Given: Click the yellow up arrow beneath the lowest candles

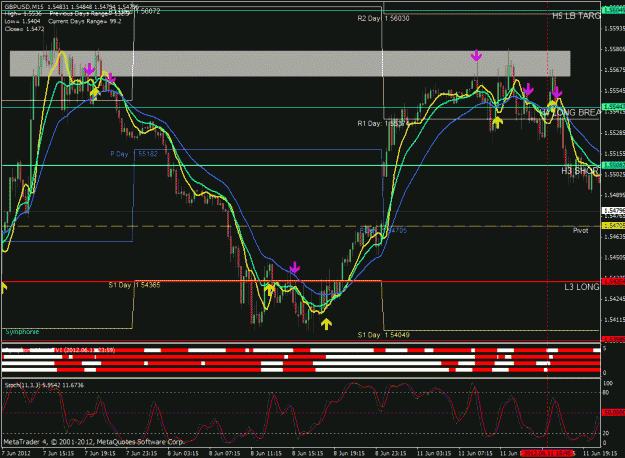Looking at the screenshot, I should (326, 324).
